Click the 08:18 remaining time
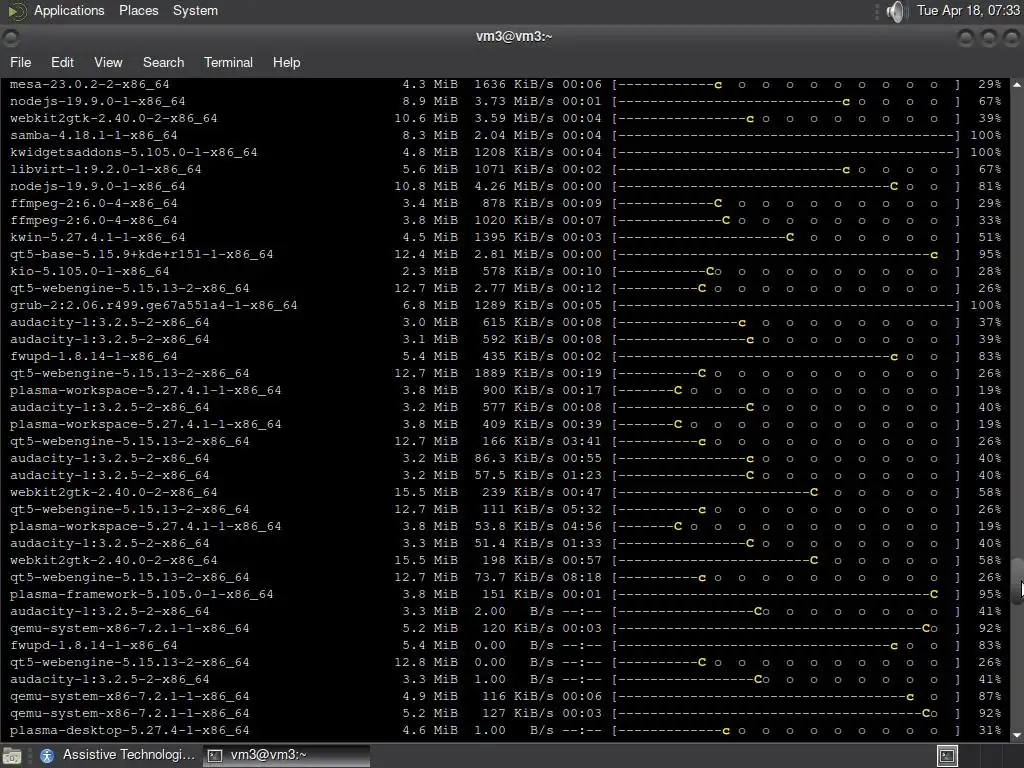The height and width of the screenshot is (768, 1024). 582,577
